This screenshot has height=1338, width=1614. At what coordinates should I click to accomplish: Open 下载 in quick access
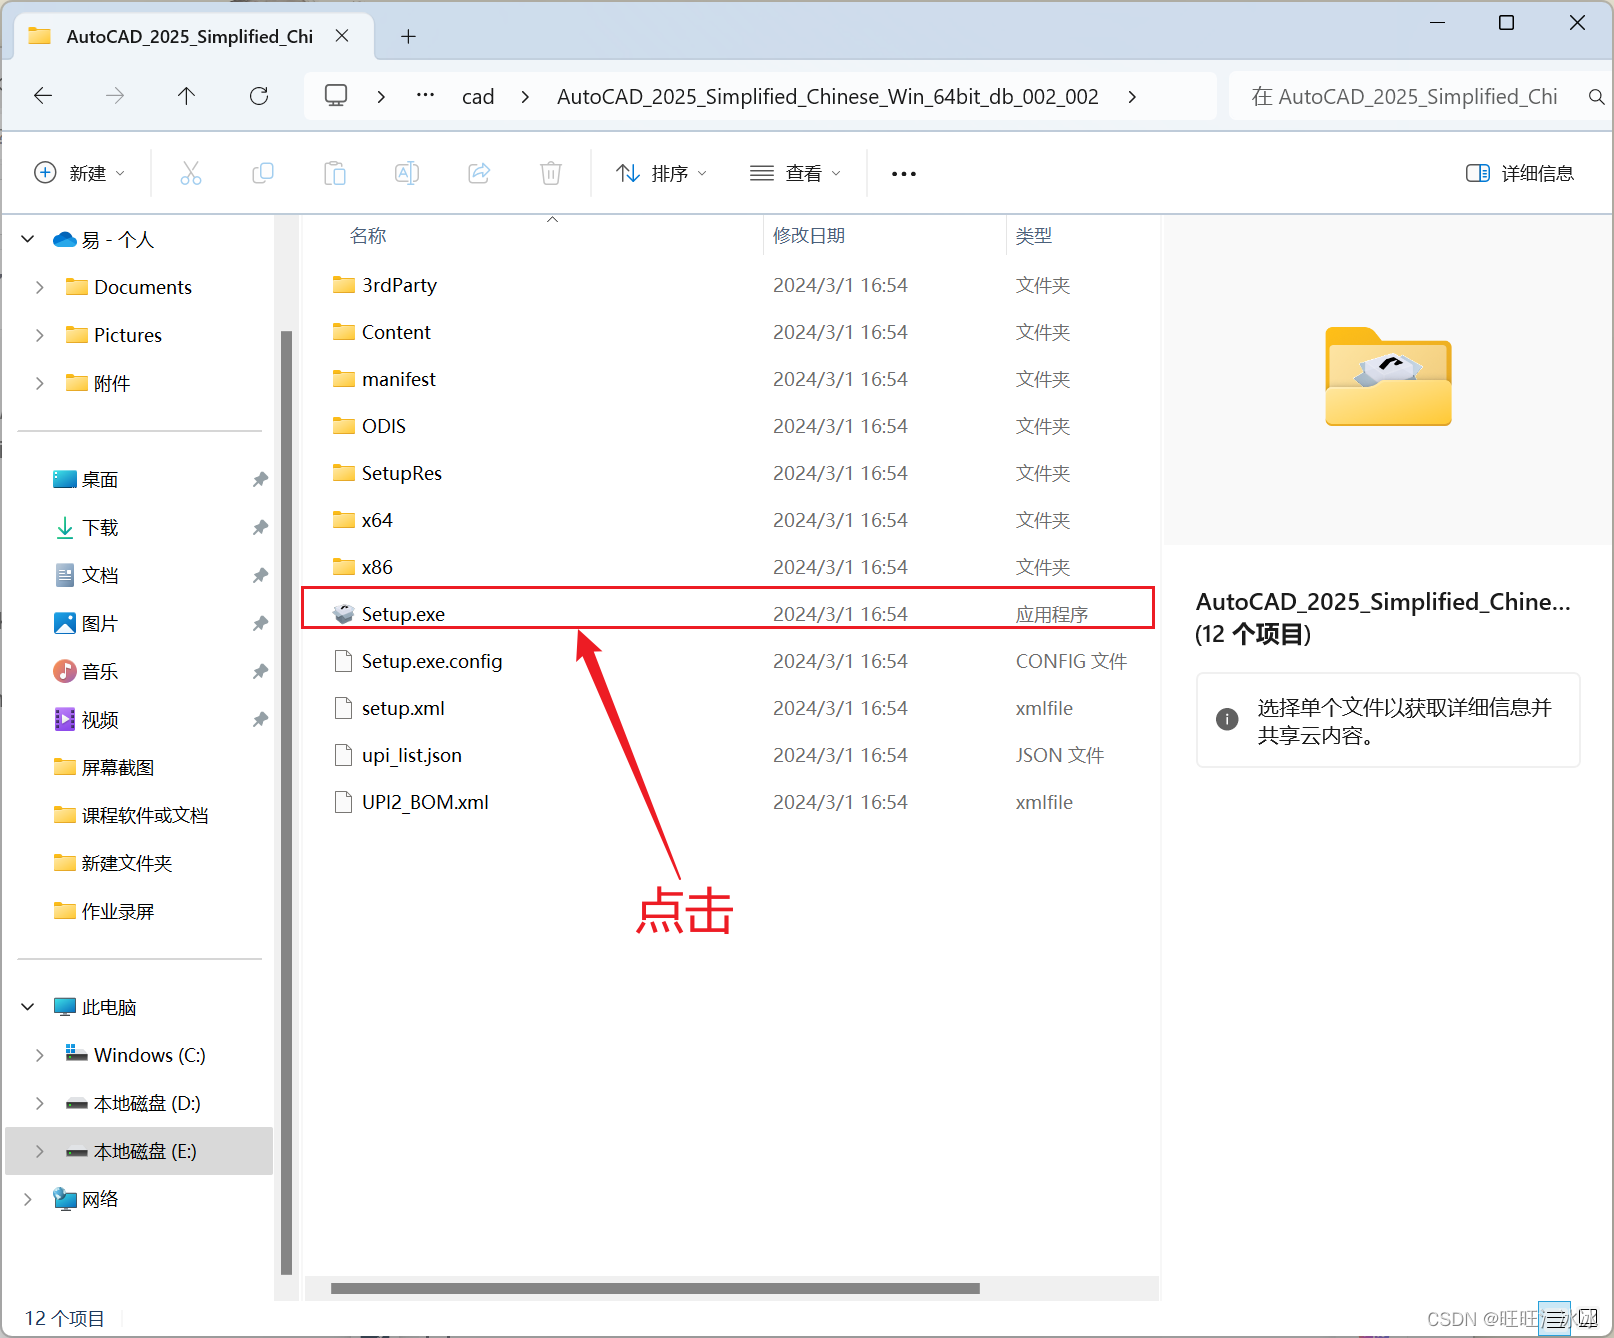click(x=100, y=528)
